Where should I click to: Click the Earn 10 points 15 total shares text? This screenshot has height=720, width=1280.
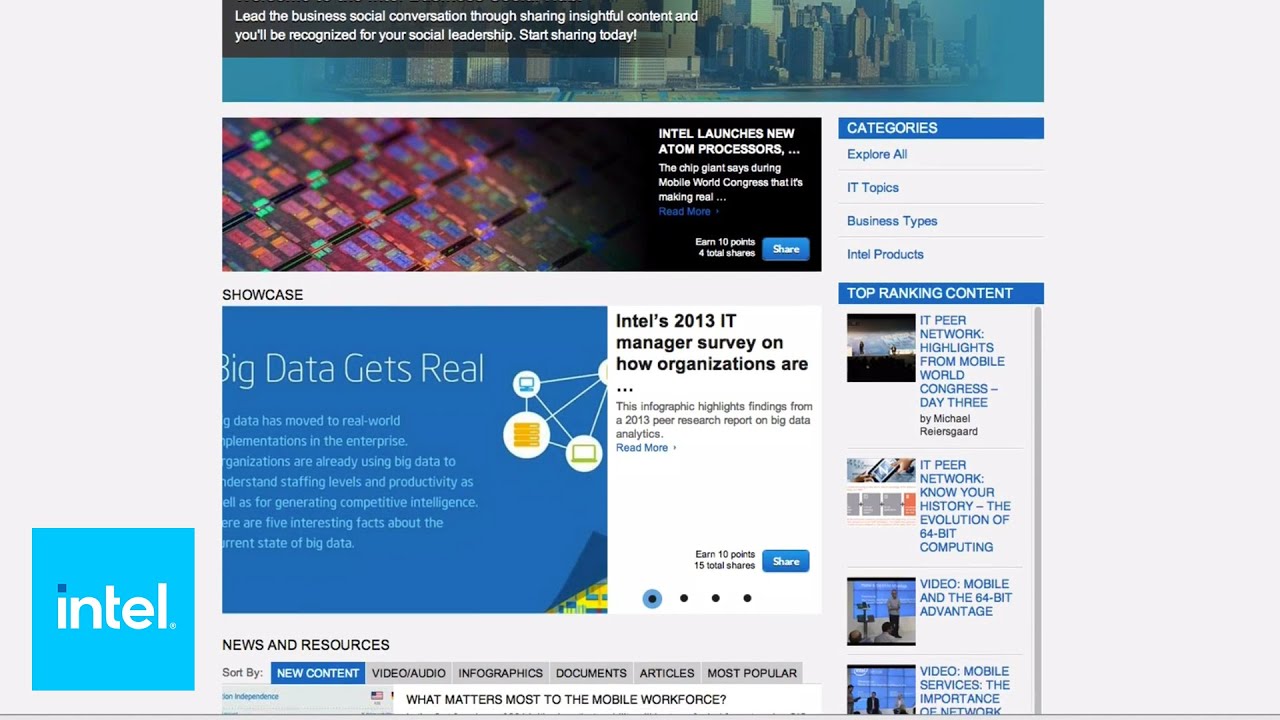(725, 560)
